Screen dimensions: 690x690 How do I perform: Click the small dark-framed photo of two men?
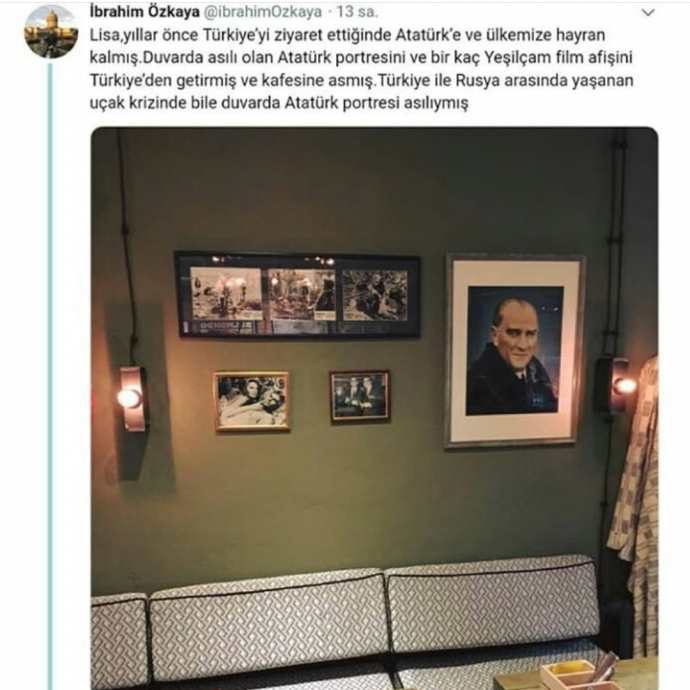(x=360, y=396)
